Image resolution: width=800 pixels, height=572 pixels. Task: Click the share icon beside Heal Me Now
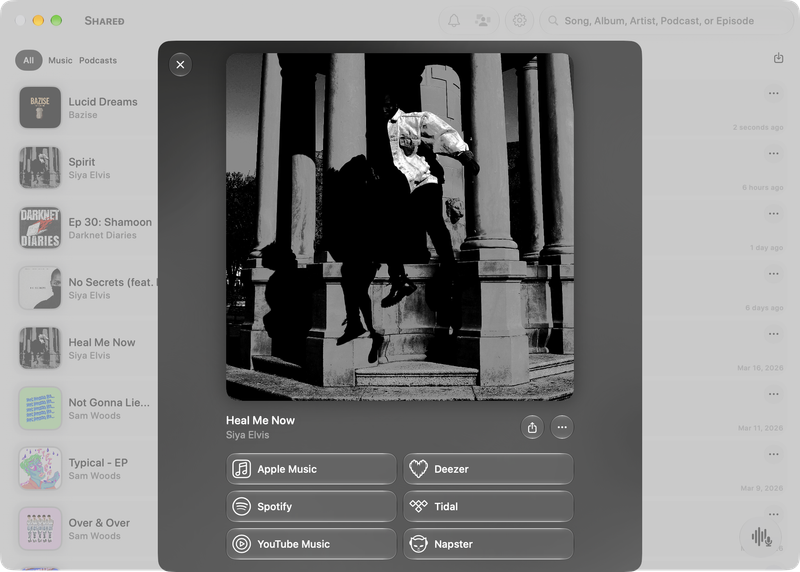pyautogui.click(x=532, y=428)
